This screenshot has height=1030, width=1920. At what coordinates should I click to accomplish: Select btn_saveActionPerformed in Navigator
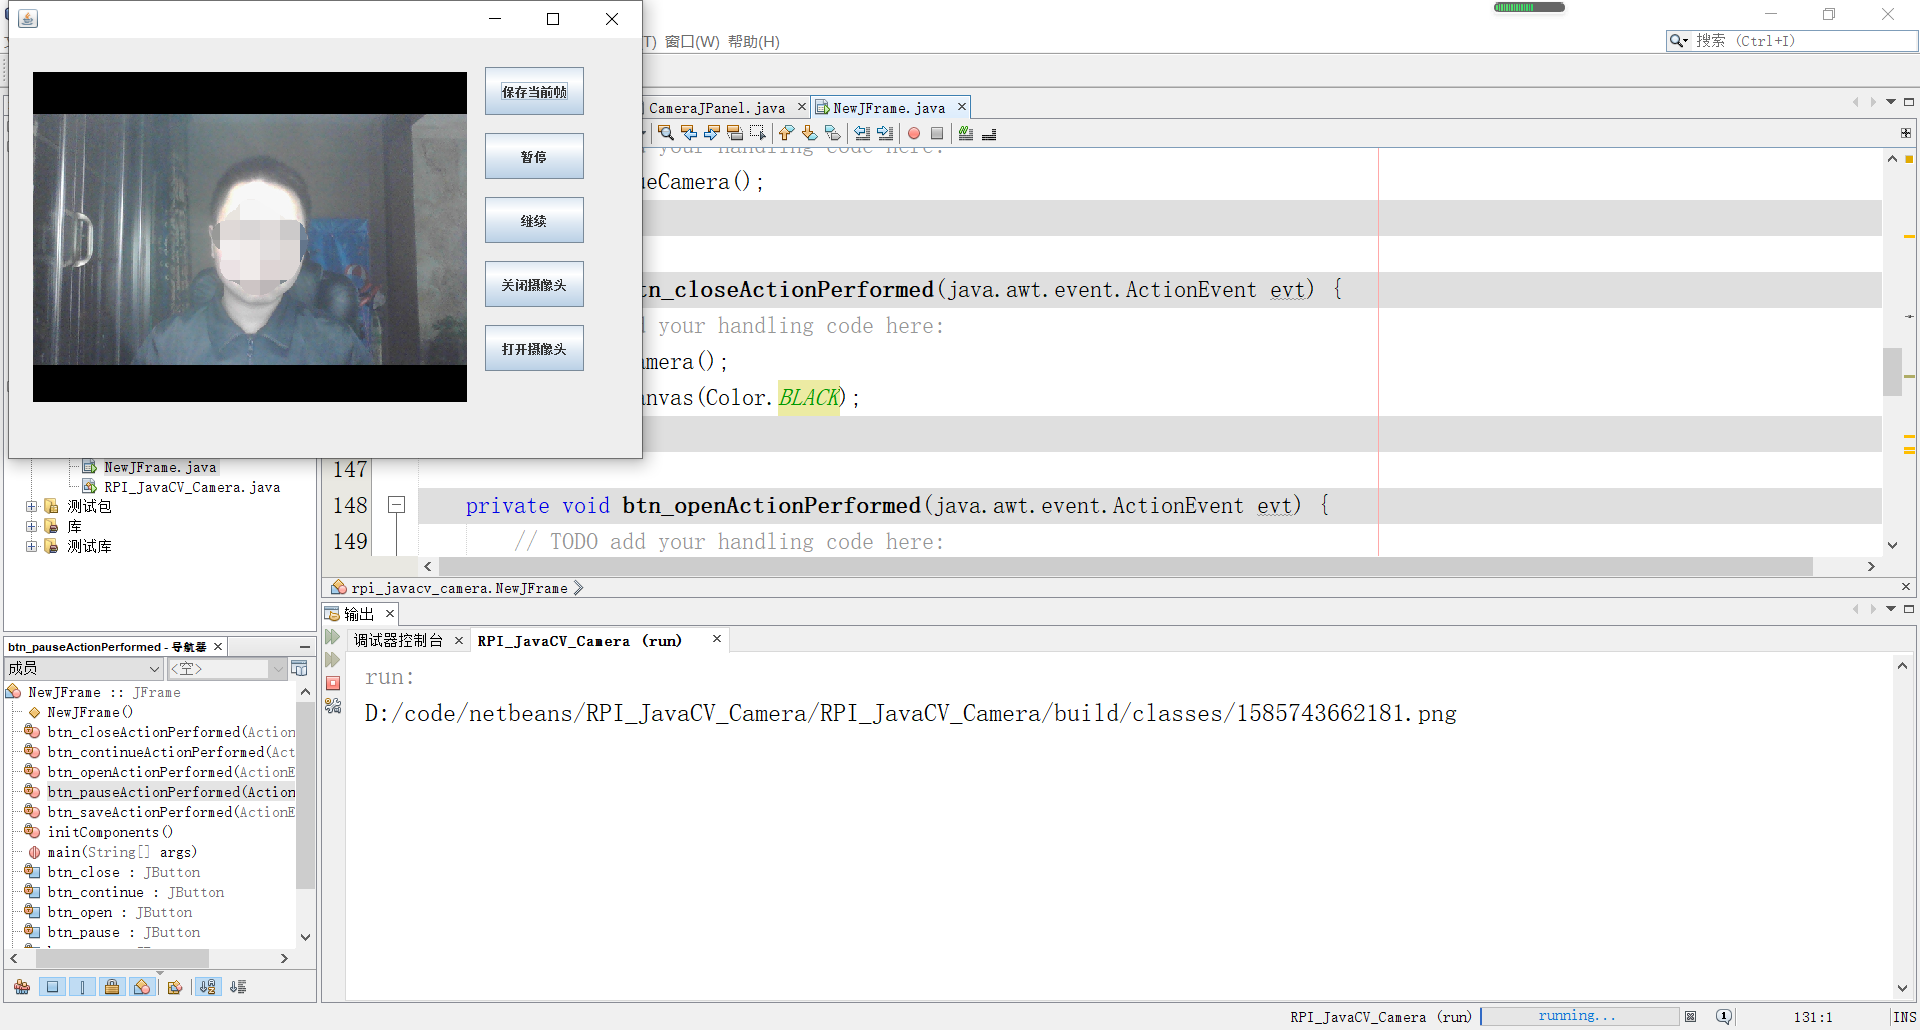point(171,812)
